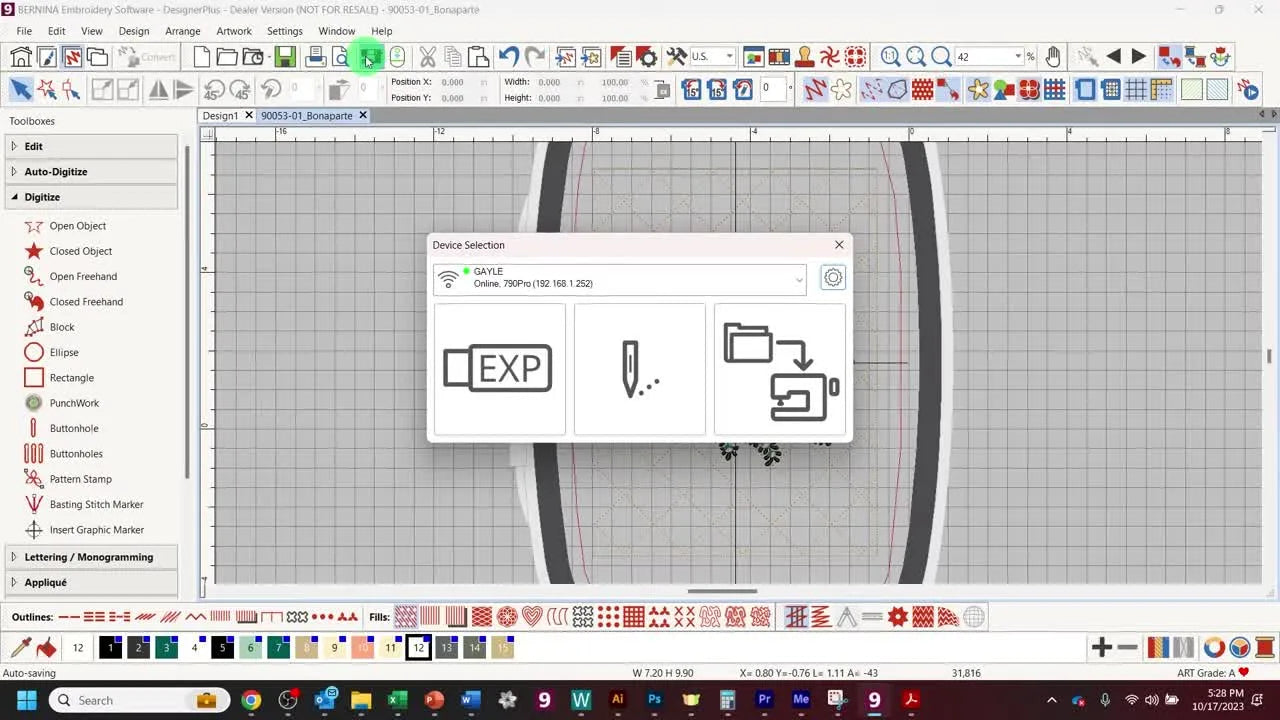Select the Rectangle tool
Viewport: 1280px width, 720px height.
coord(60,377)
